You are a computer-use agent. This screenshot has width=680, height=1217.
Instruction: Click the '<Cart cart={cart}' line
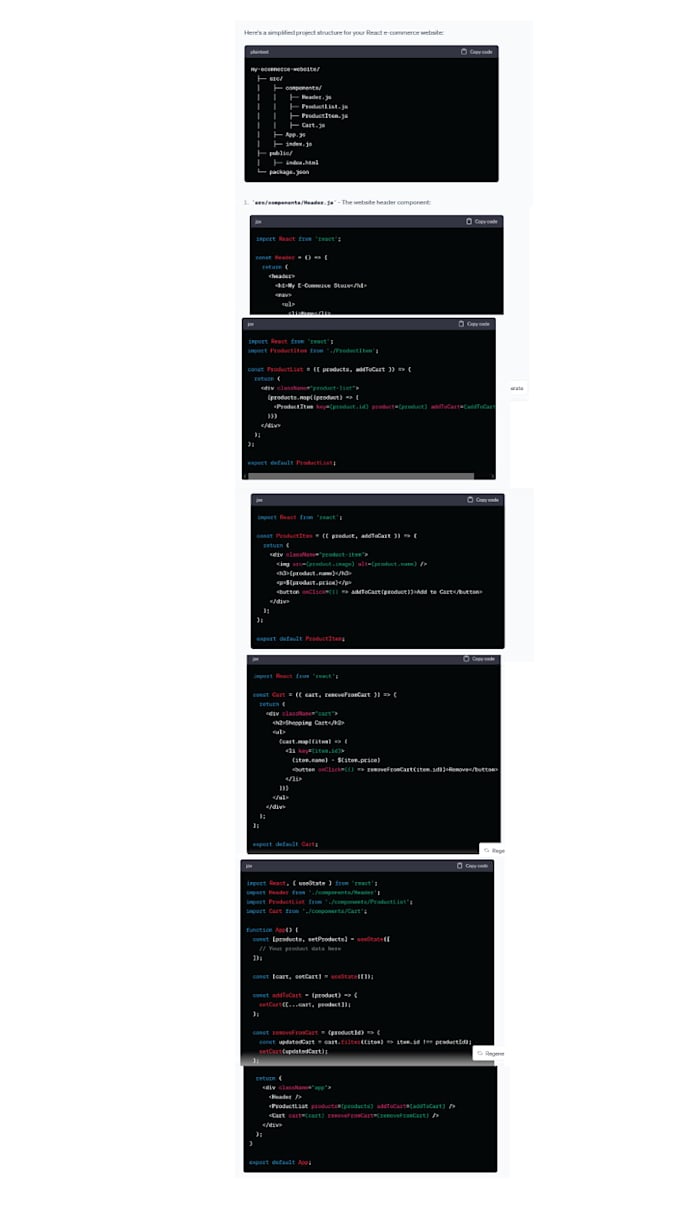354,1115
